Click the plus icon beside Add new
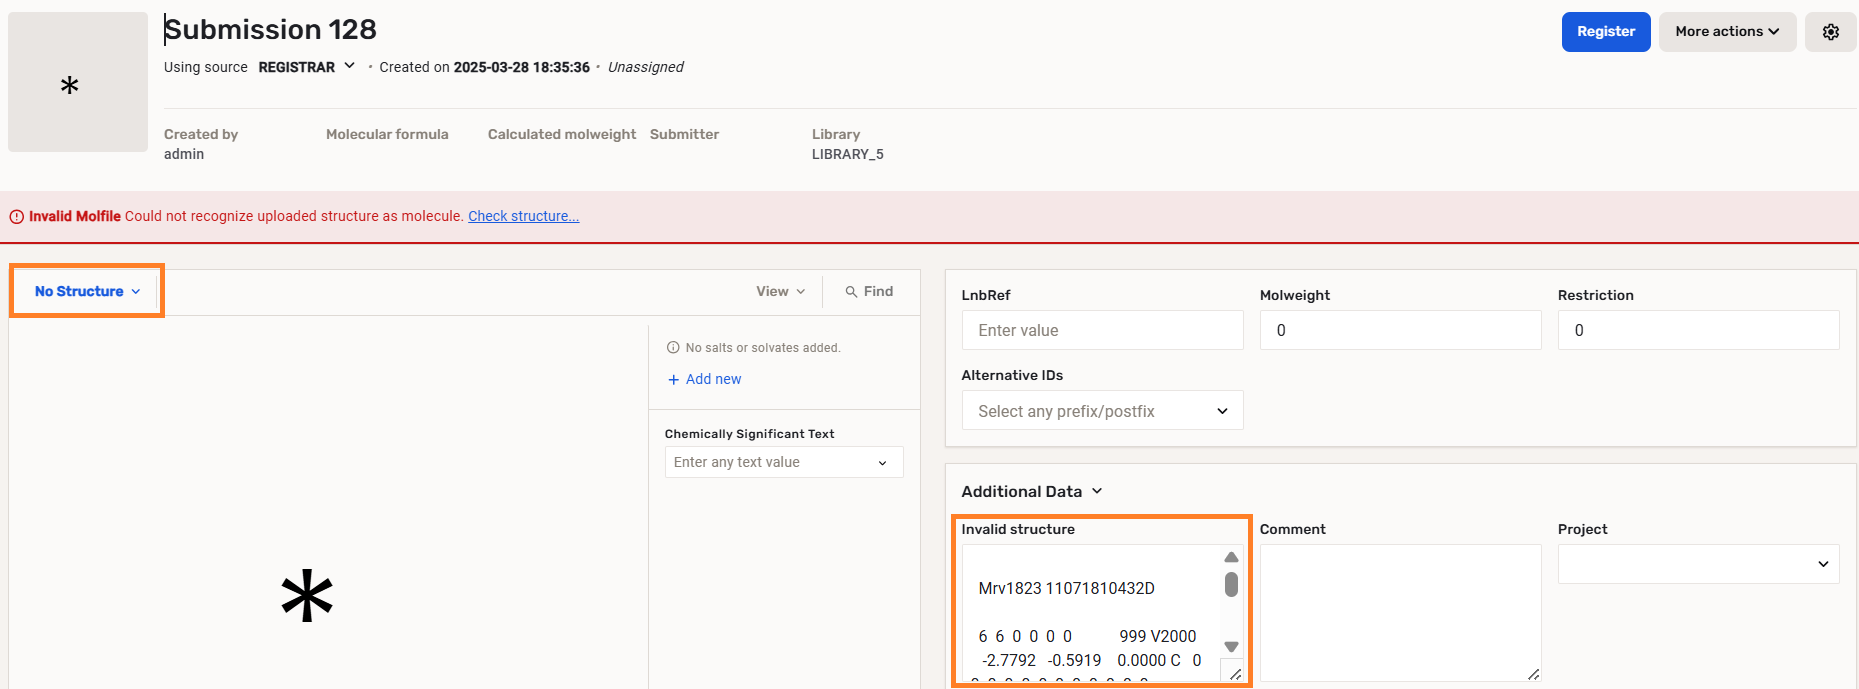1859x689 pixels. pos(673,380)
